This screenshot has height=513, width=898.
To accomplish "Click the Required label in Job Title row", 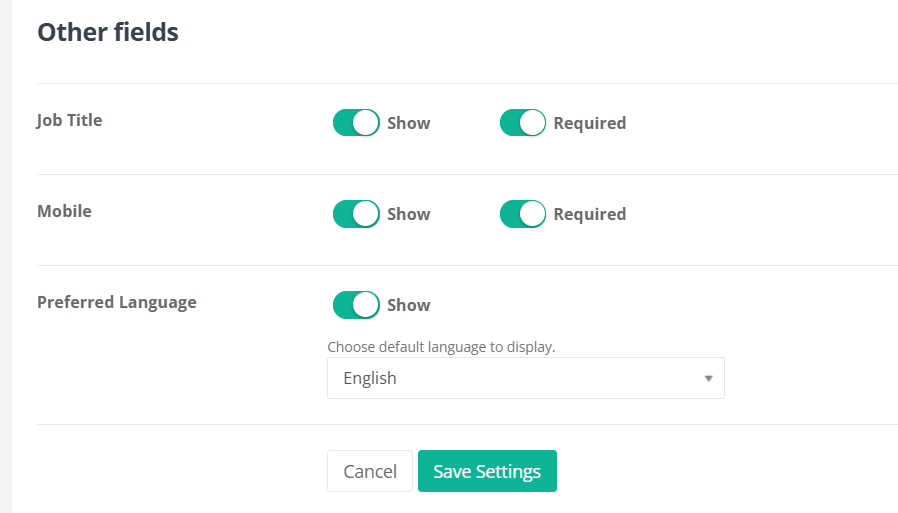I will pos(590,123).
